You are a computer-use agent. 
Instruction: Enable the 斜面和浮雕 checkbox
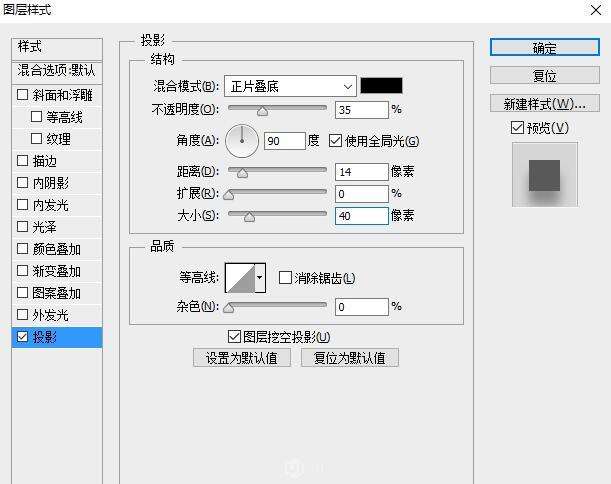23,95
